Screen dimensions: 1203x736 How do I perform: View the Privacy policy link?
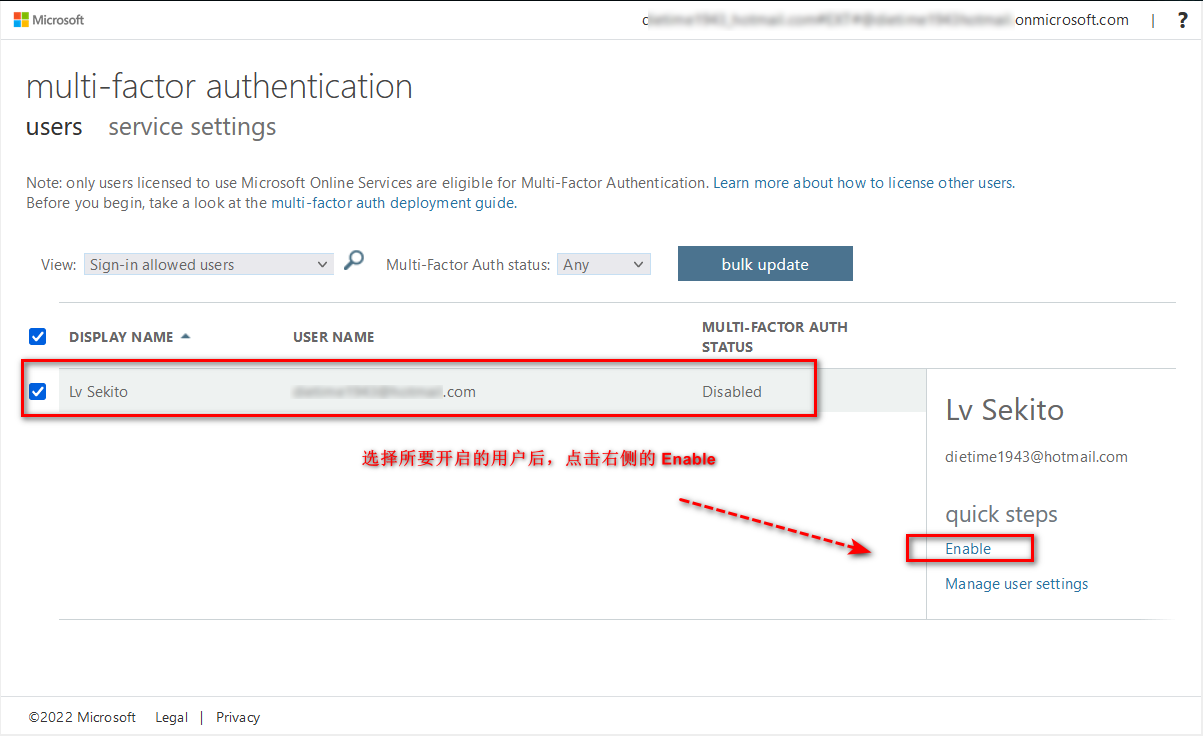click(x=238, y=717)
